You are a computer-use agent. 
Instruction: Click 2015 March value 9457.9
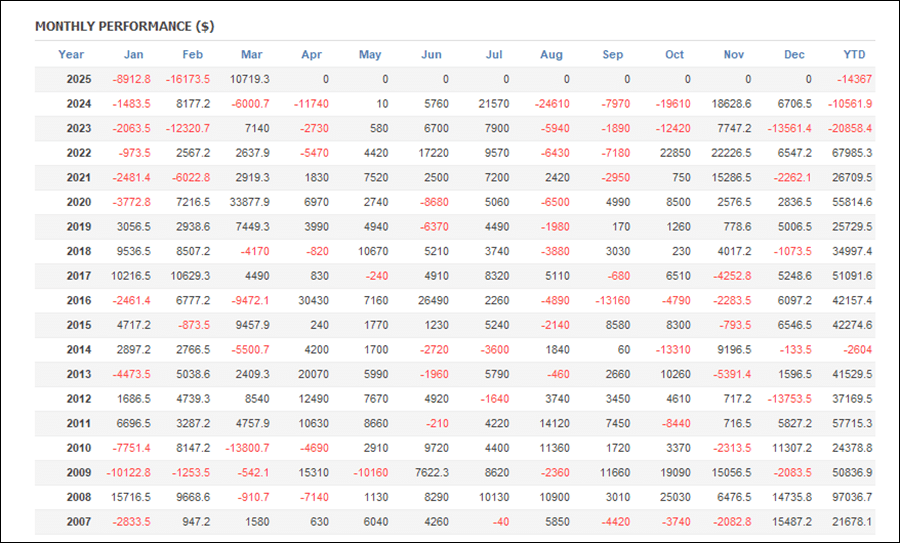(252, 325)
